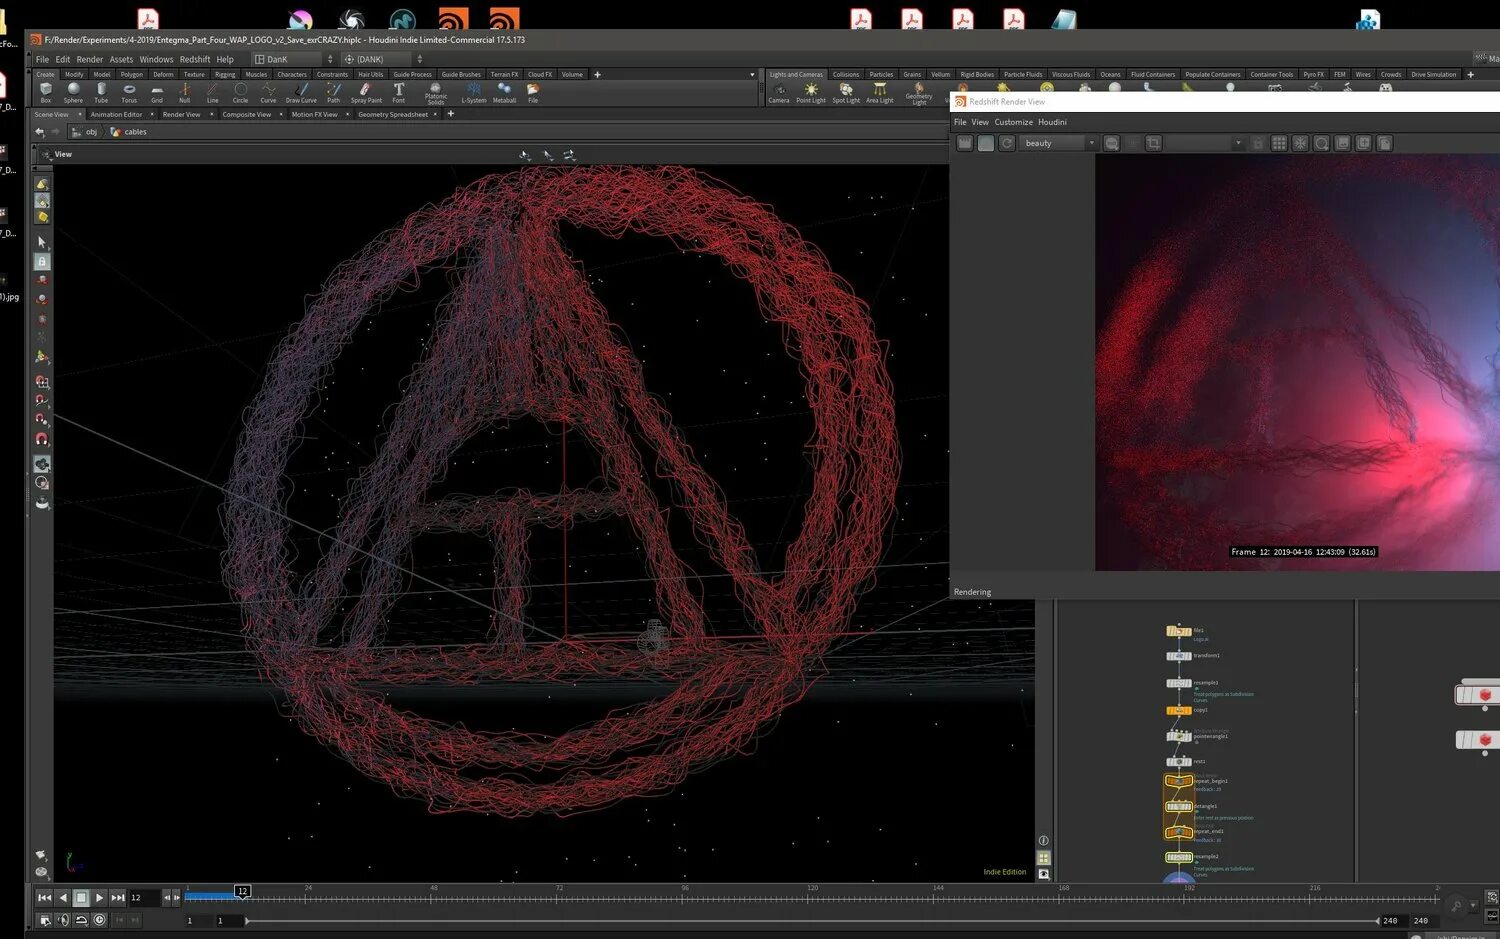This screenshot has width=1500, height=939.
Task: Select the Torus shelf tool
Action: point(129,92)
